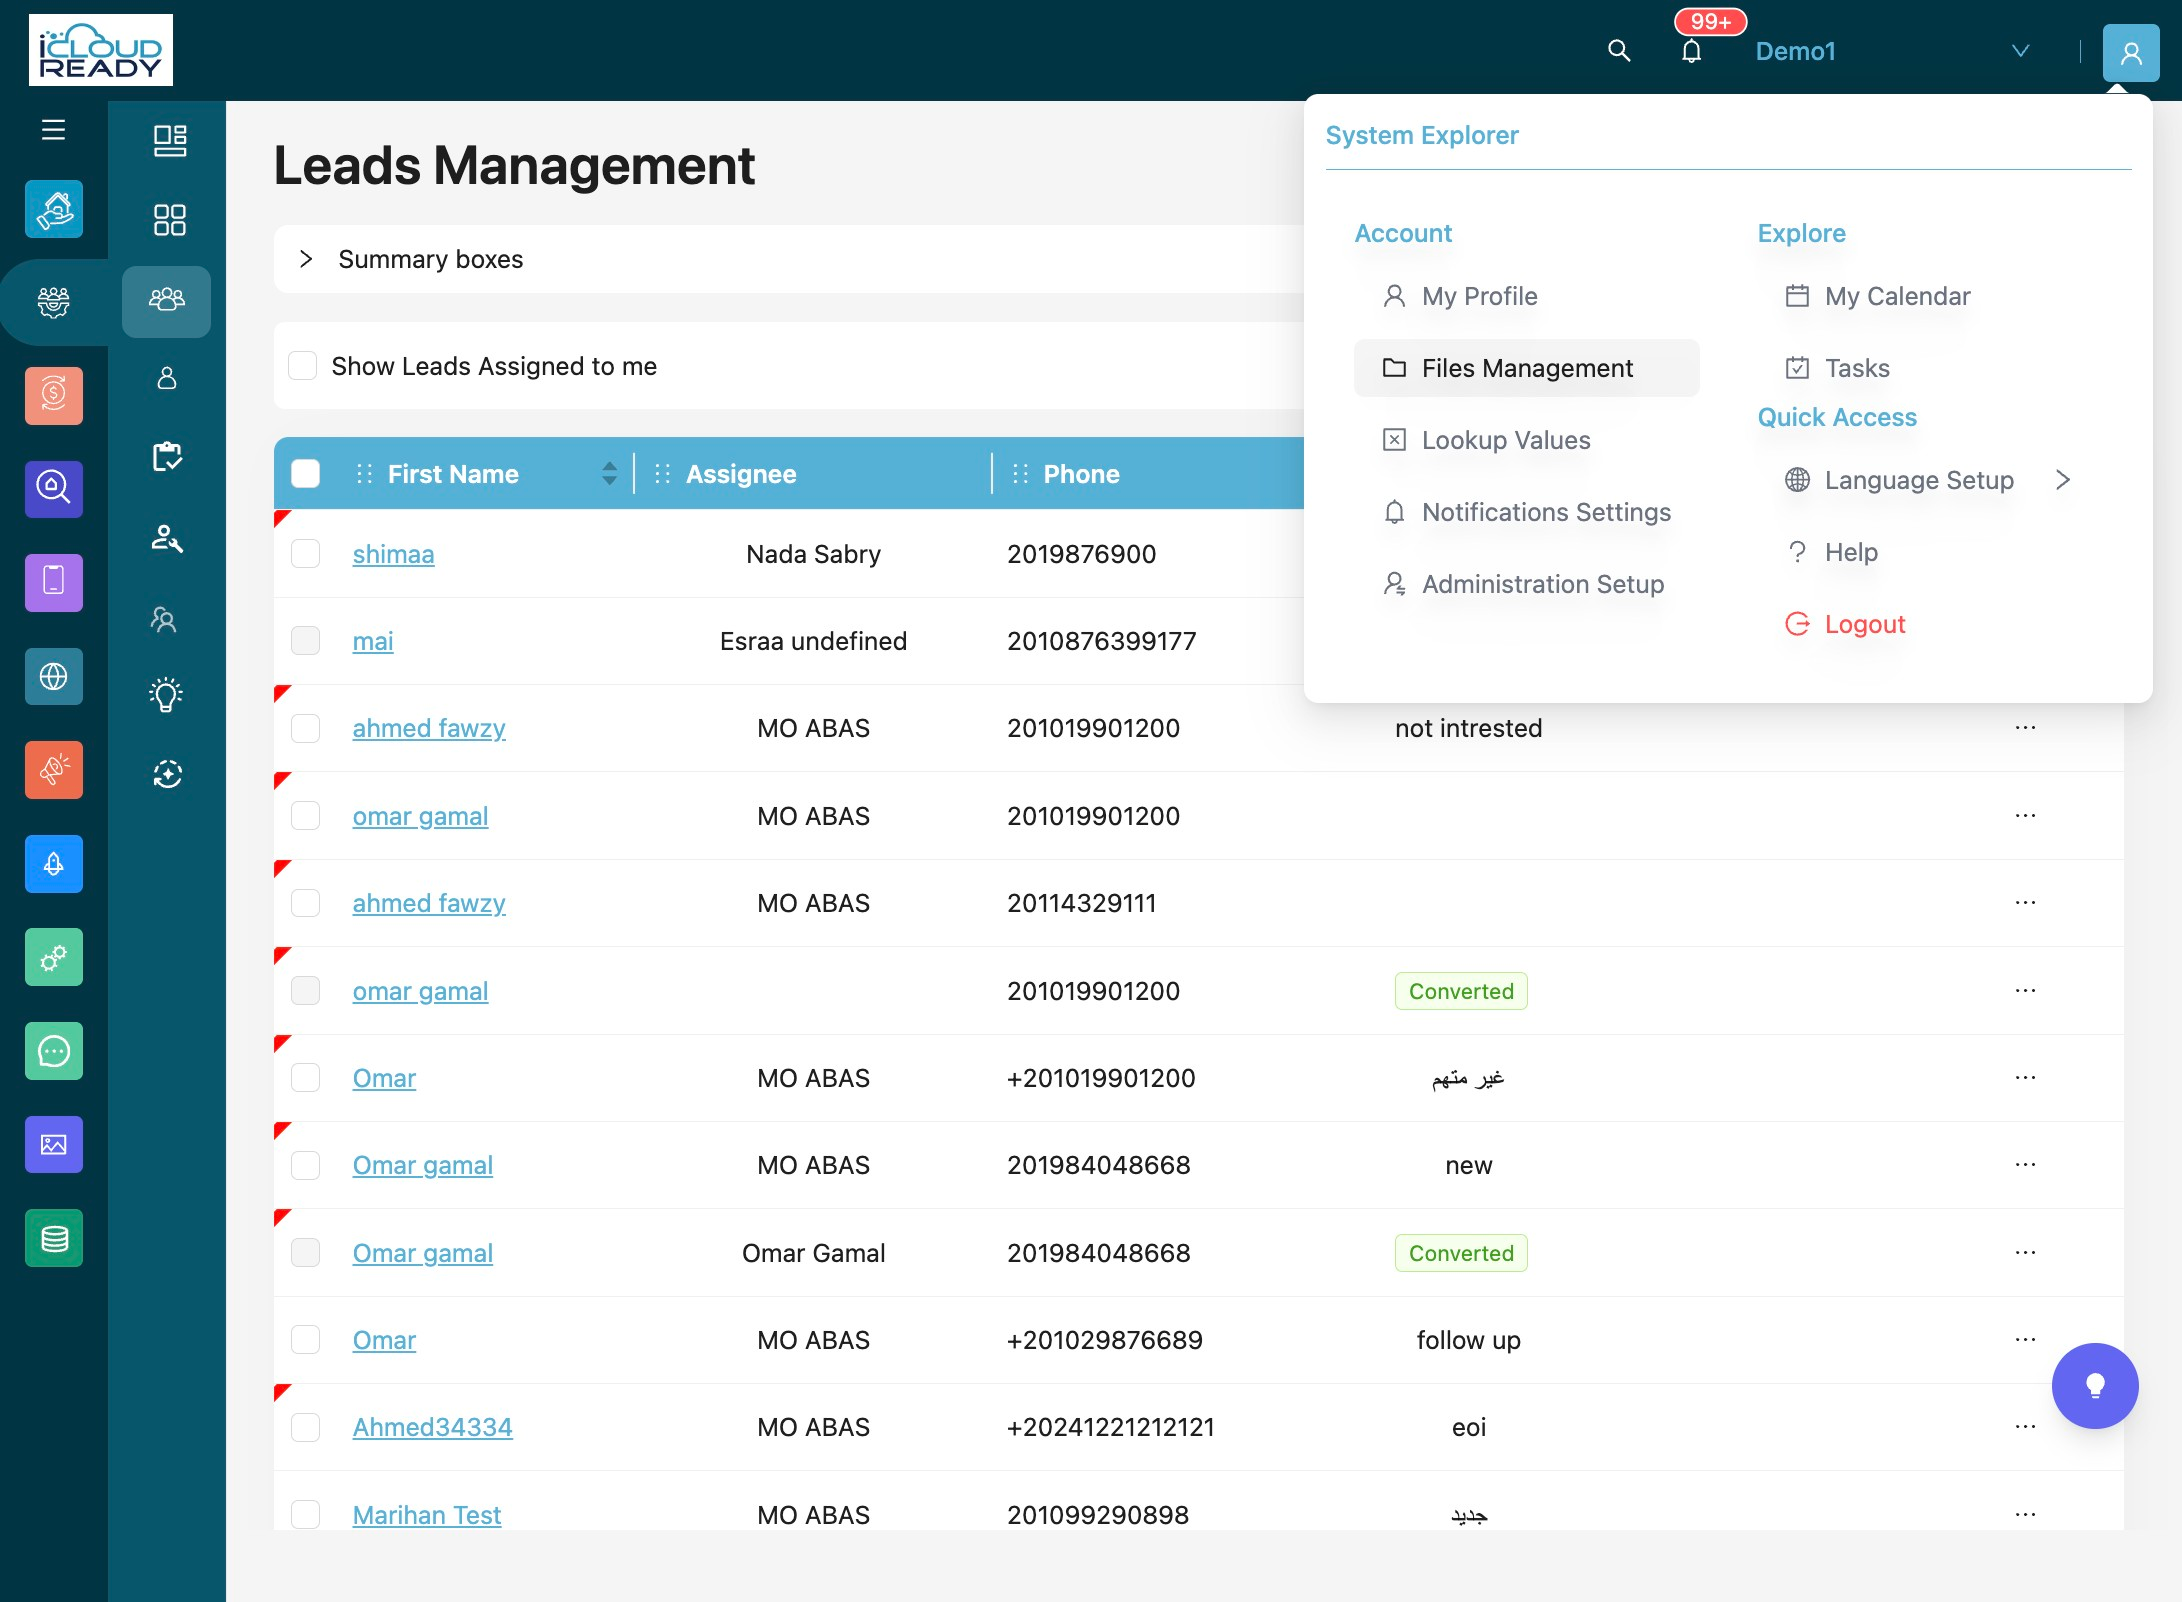The height and width of the screenshot is (1602, 2182).
Task: Toggle the select-all checkbox in table header
Action: tap(305, 474)
